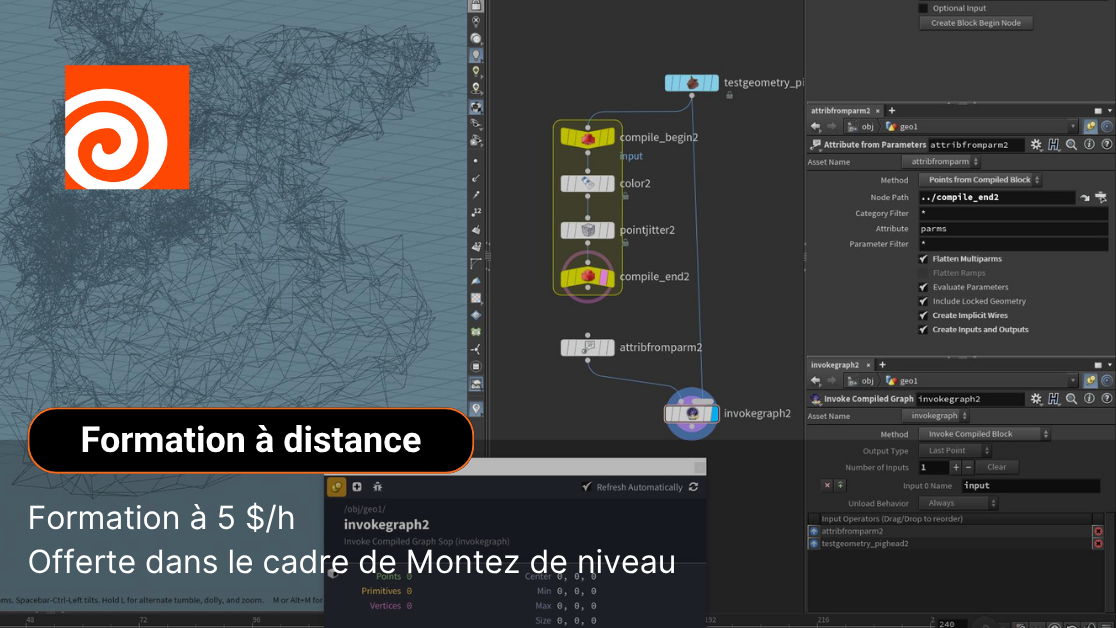This screenshot has height=628, width=1116.
Task: Open help for Invoke Compiled Graph node
Action: click(1107, 399)
